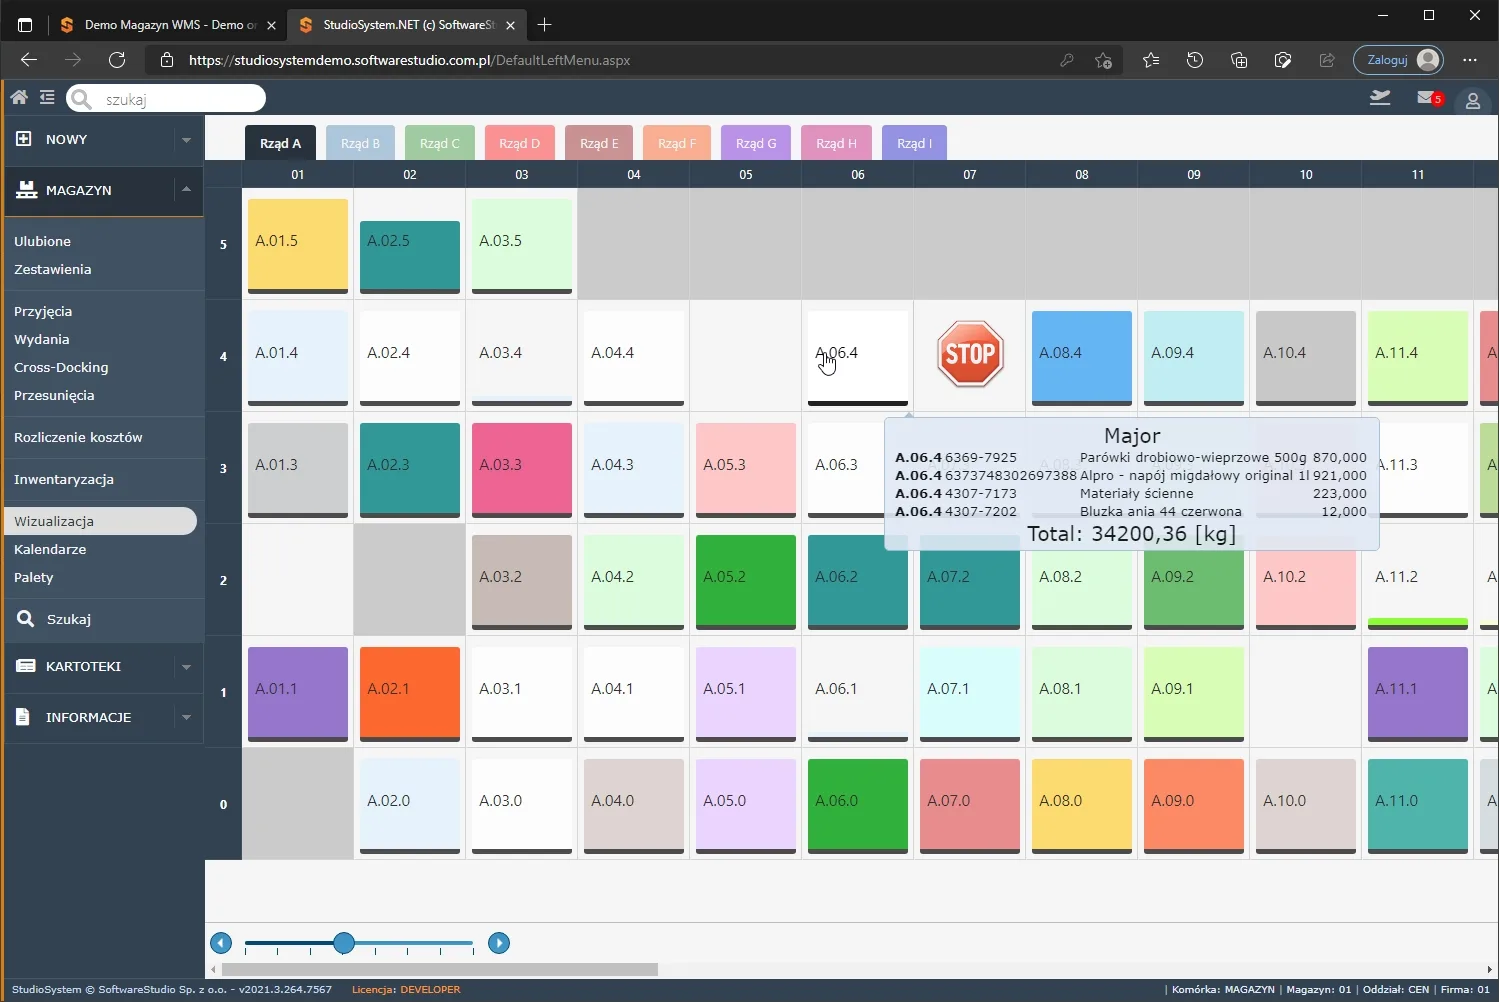
Task: Switch to the Rząd H tab
Action: pos(836,143)
